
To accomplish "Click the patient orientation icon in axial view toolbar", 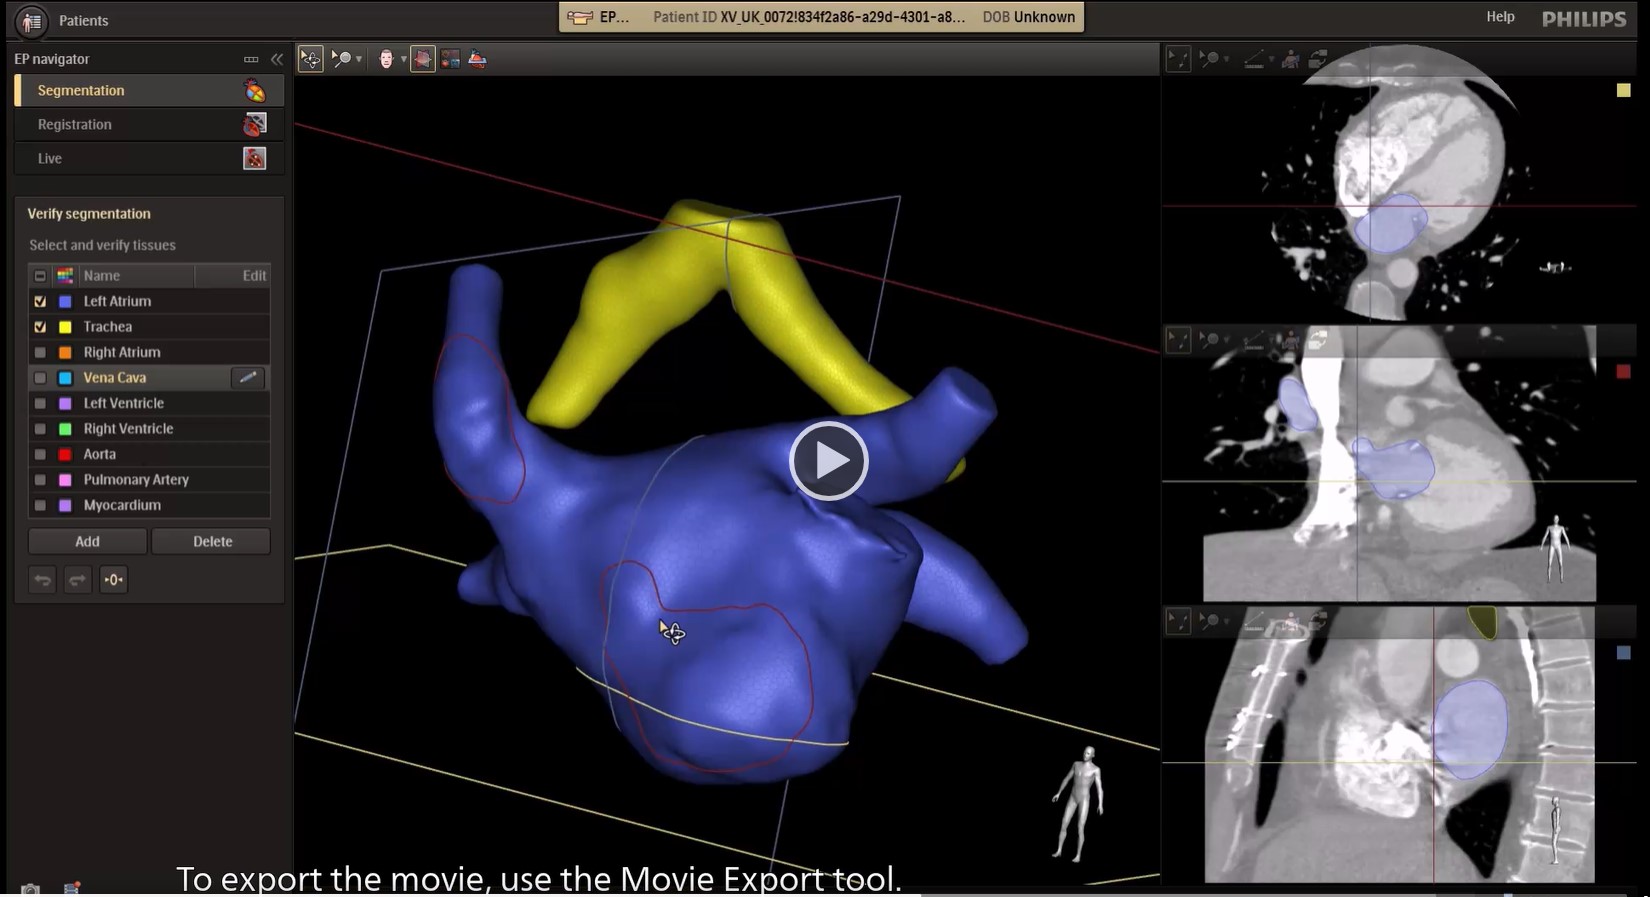I will (1291, 60).
